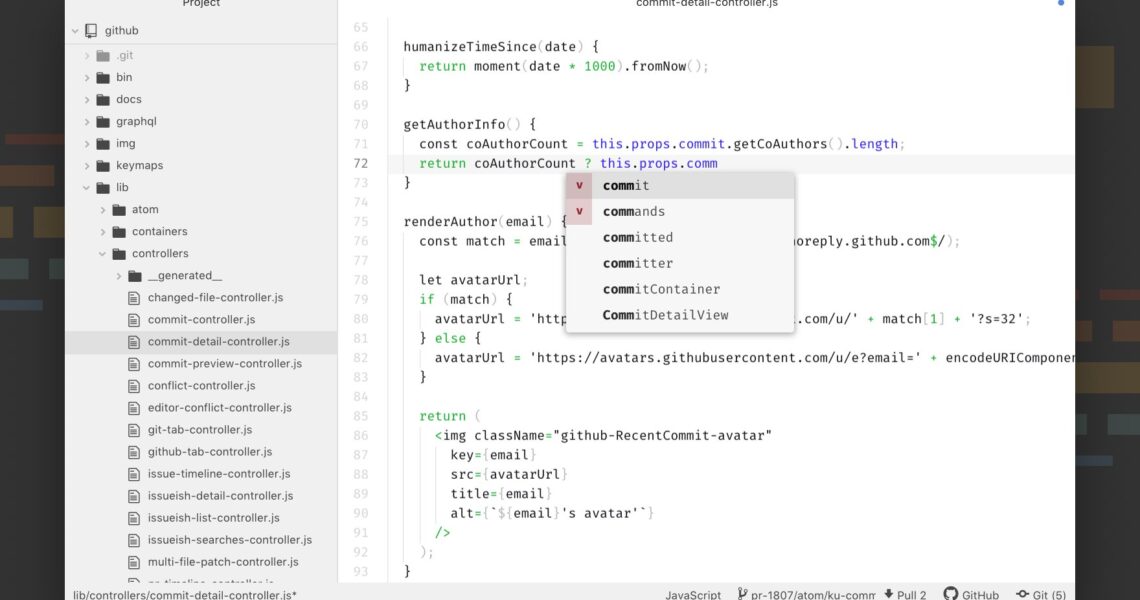Pick 'CommitDetailView' autocomplete suggestion

[665, 316]
